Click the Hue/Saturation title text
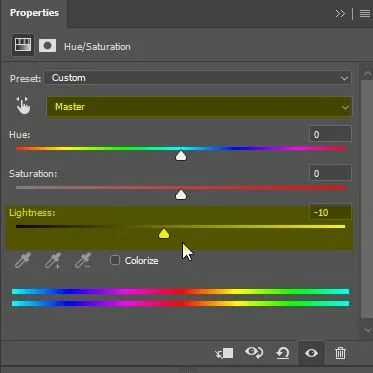This screenshot has width=373, height=373. 97,46
